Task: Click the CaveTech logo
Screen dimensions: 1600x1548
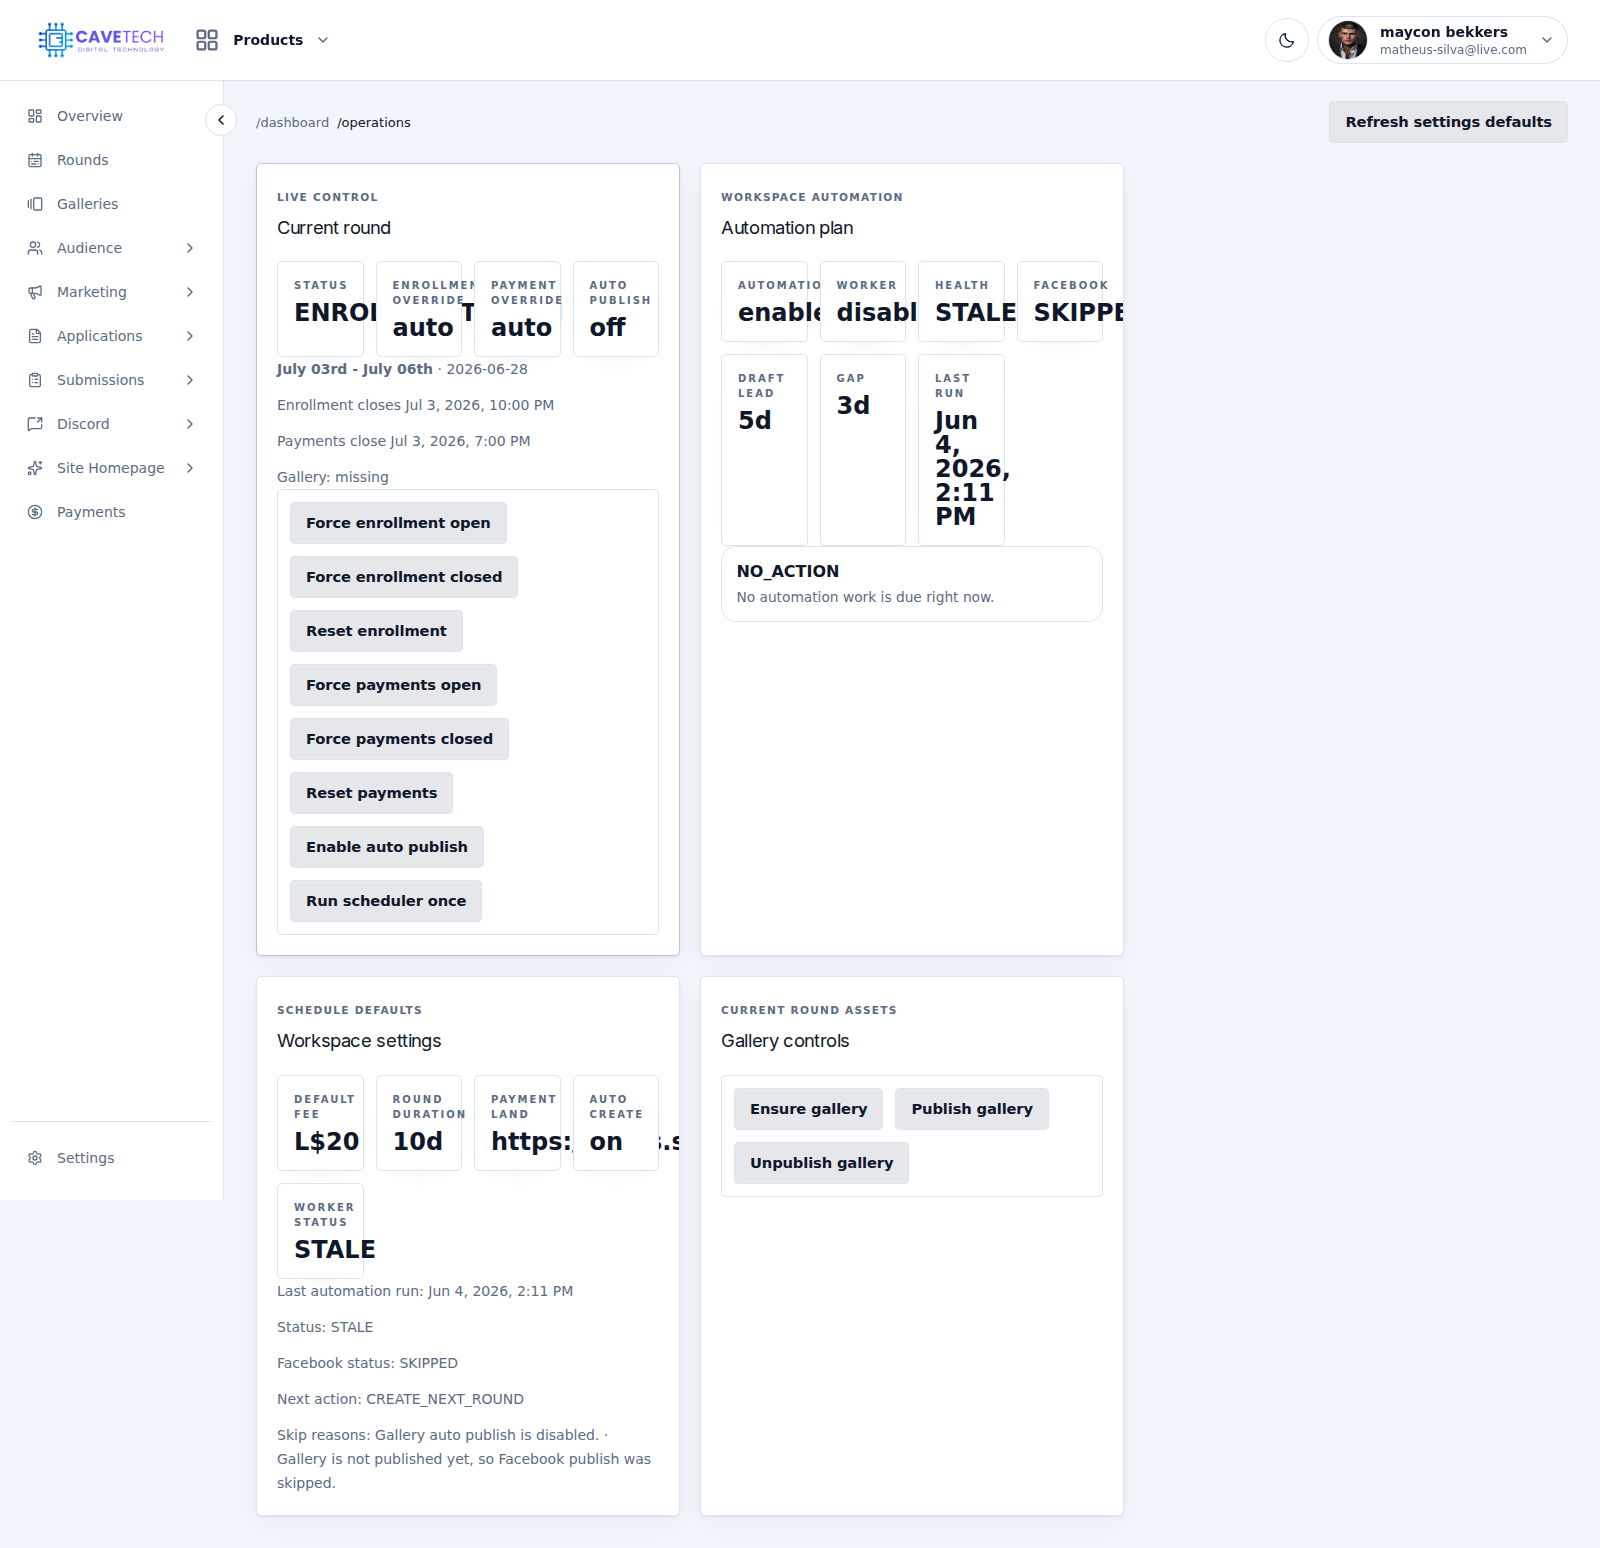Action: coord(101,40)
